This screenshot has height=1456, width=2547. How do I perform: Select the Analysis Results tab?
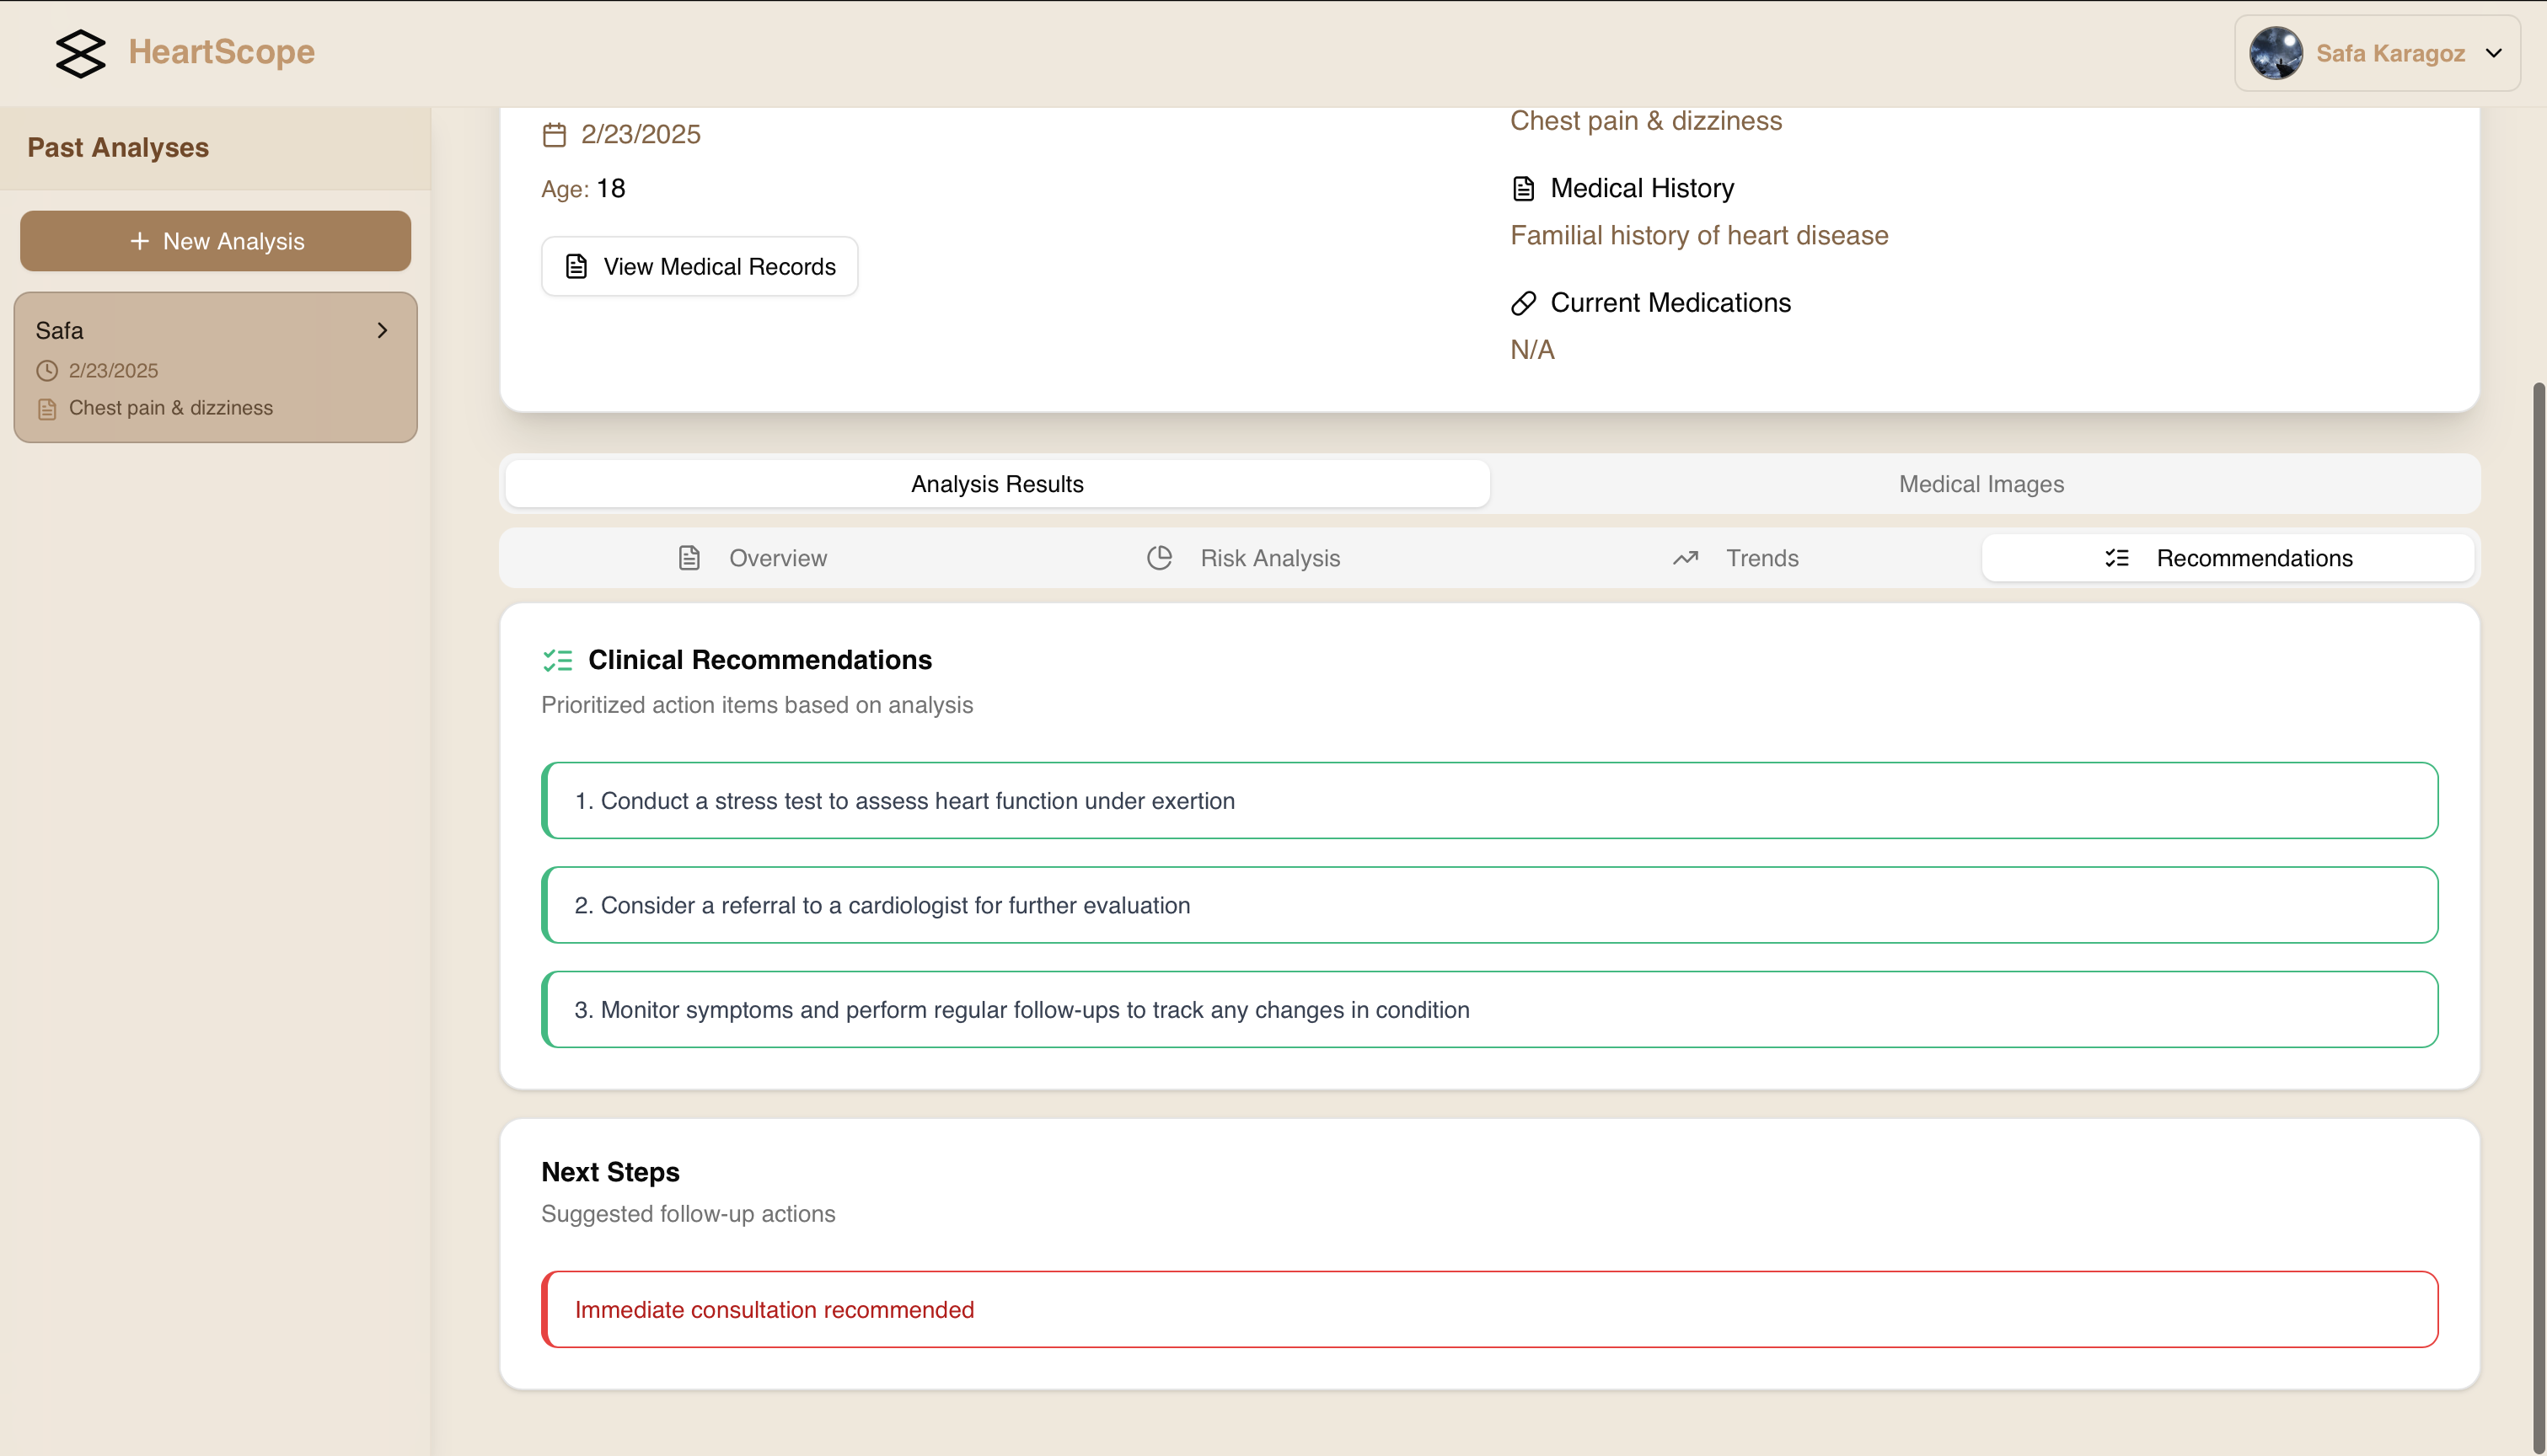click(997, 484)
